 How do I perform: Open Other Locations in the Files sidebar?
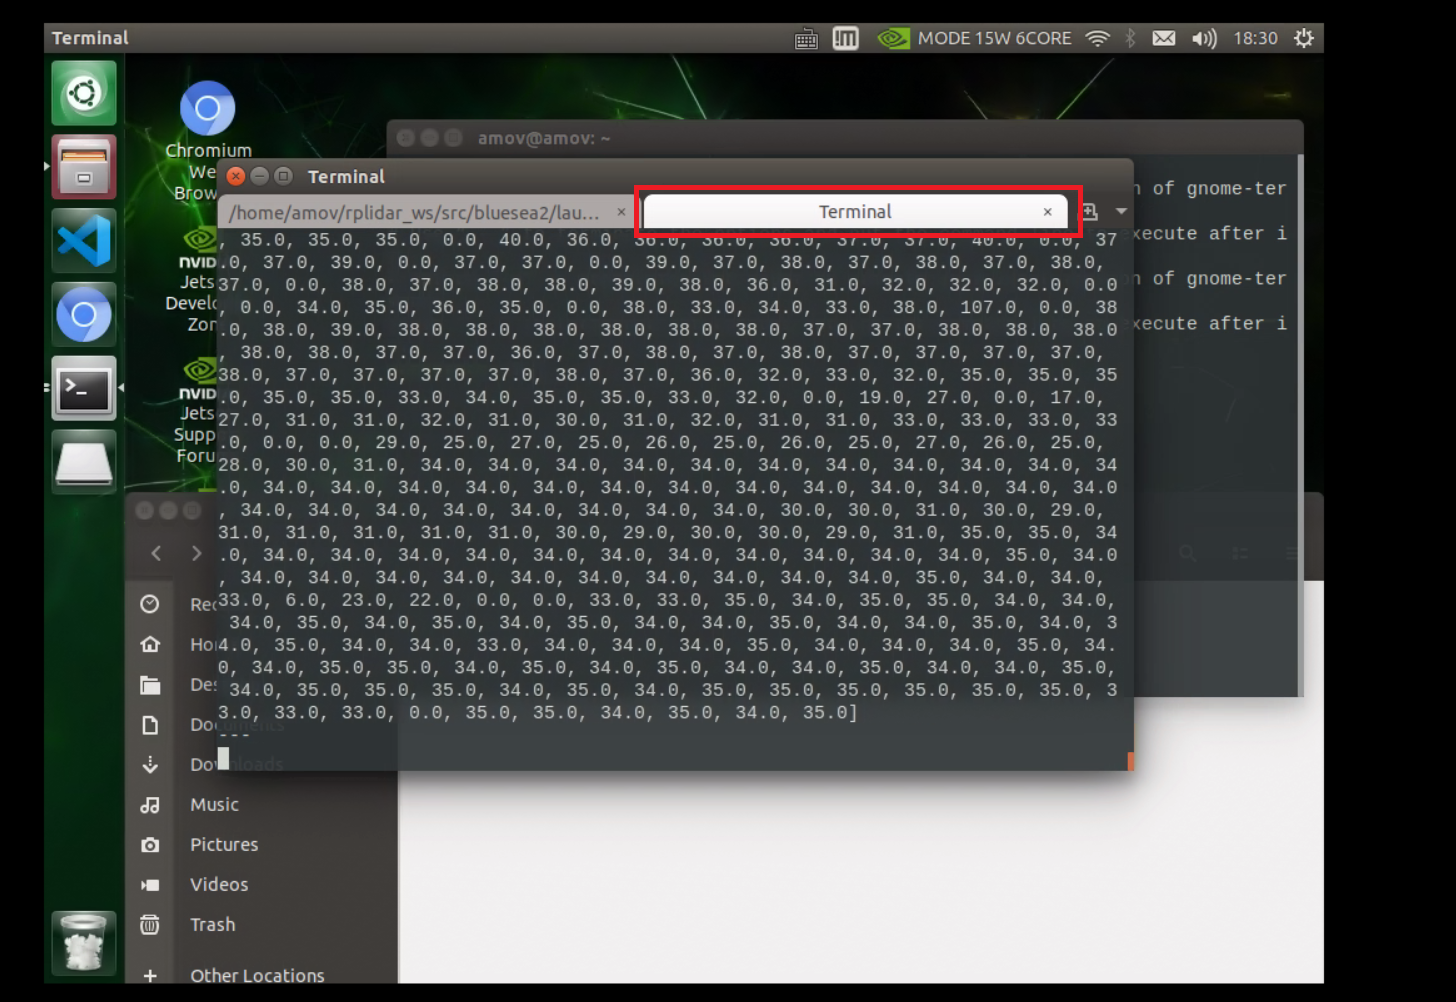tap(262, 975)
